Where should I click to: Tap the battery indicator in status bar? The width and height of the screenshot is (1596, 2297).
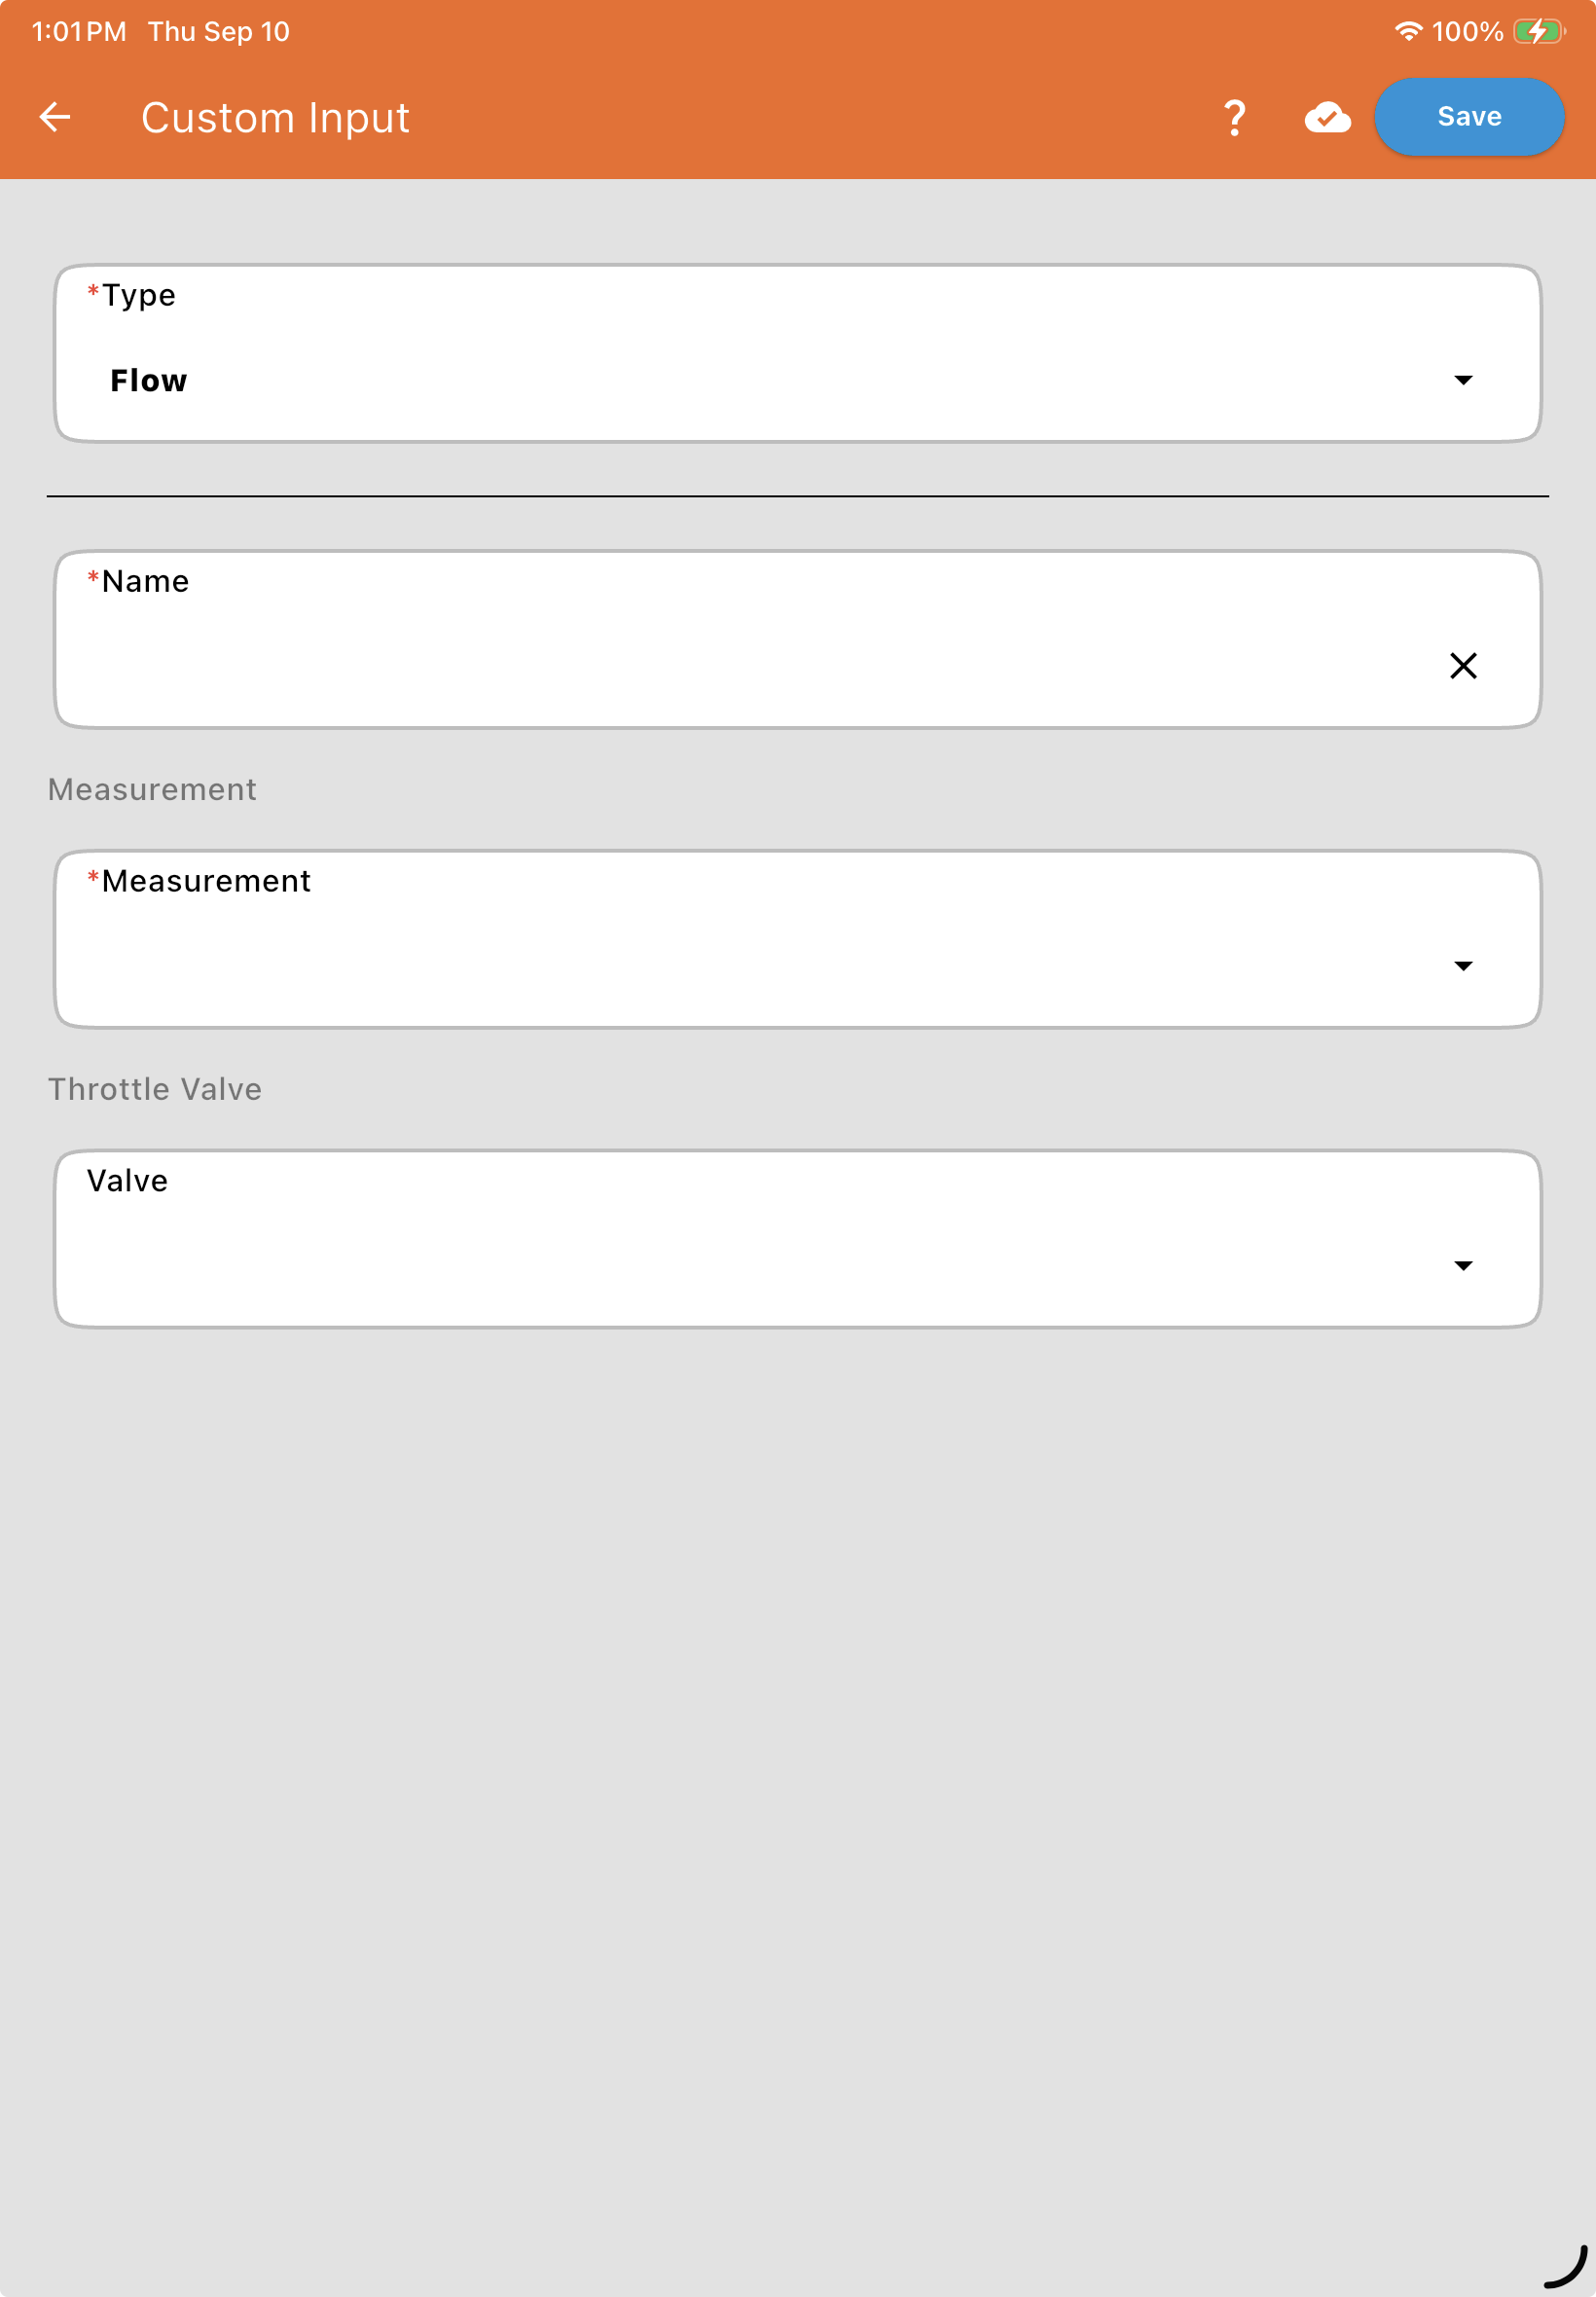point(1539,31)
